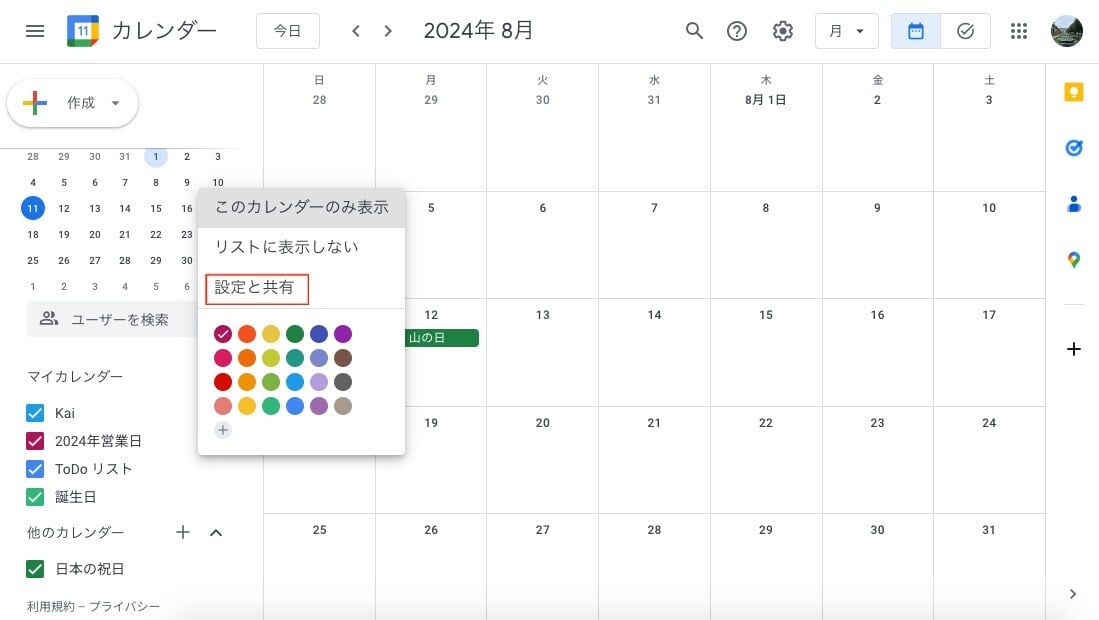Switch to Tasks view using the checkmark icon

tap(965, 31)
